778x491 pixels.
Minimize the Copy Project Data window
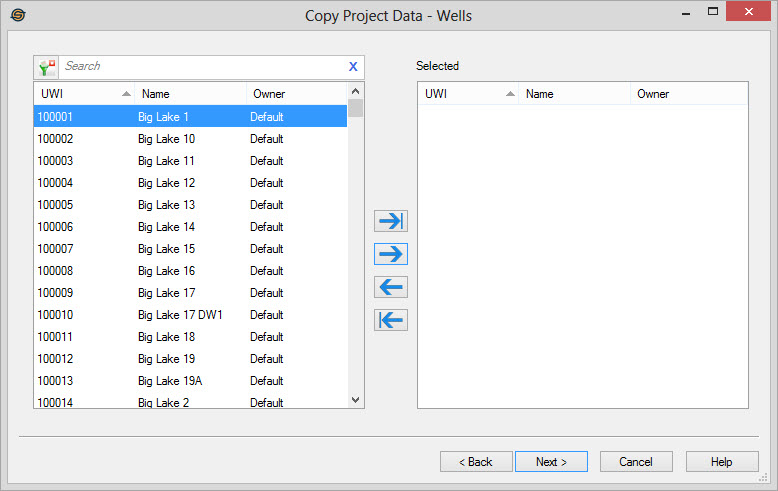(x=686, y=13)
